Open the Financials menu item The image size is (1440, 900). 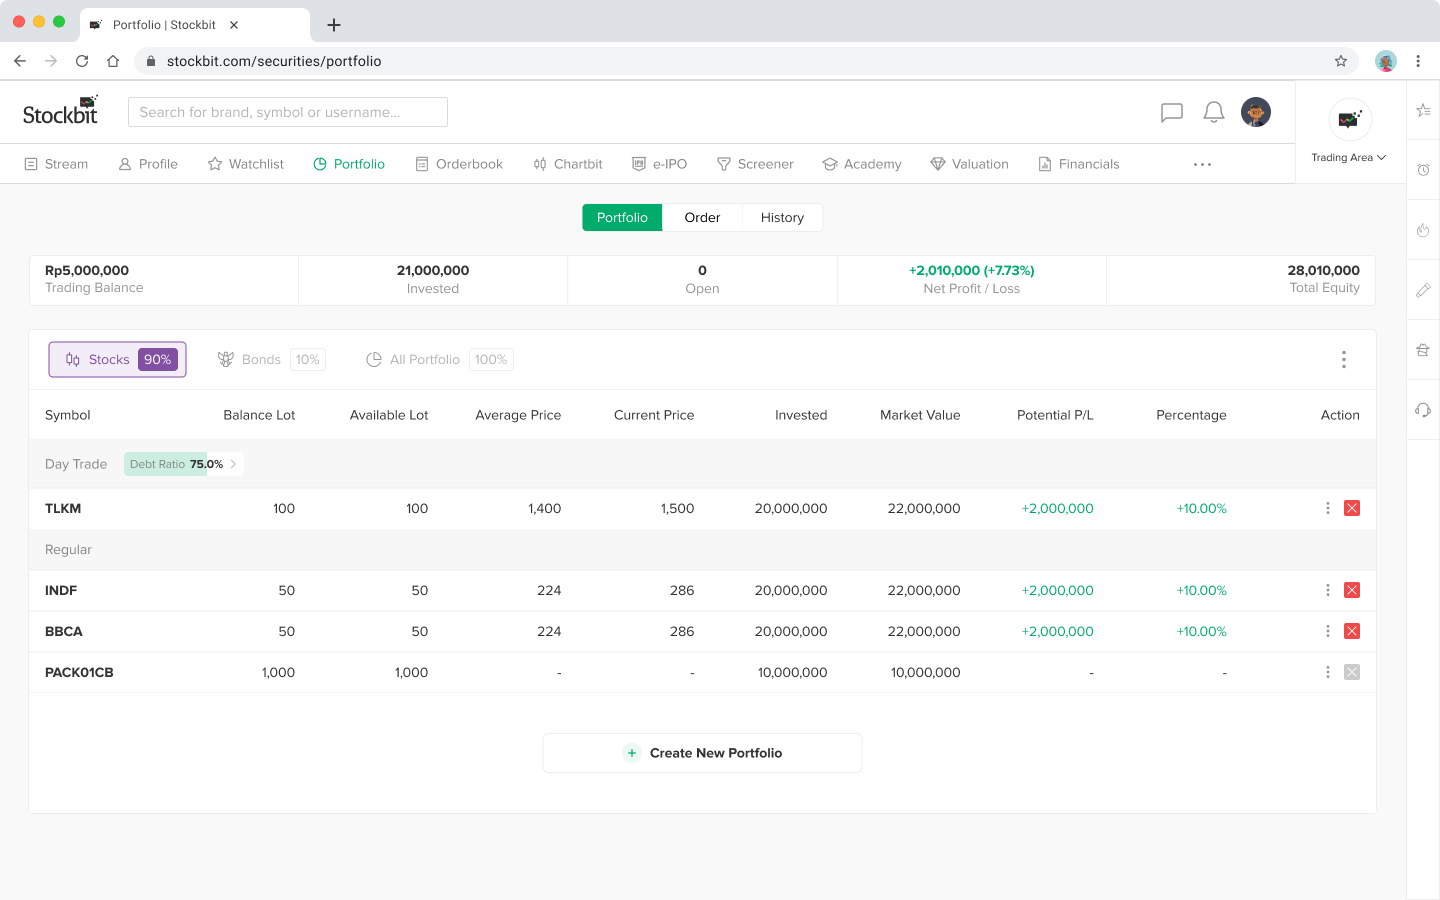point(1079,164)
